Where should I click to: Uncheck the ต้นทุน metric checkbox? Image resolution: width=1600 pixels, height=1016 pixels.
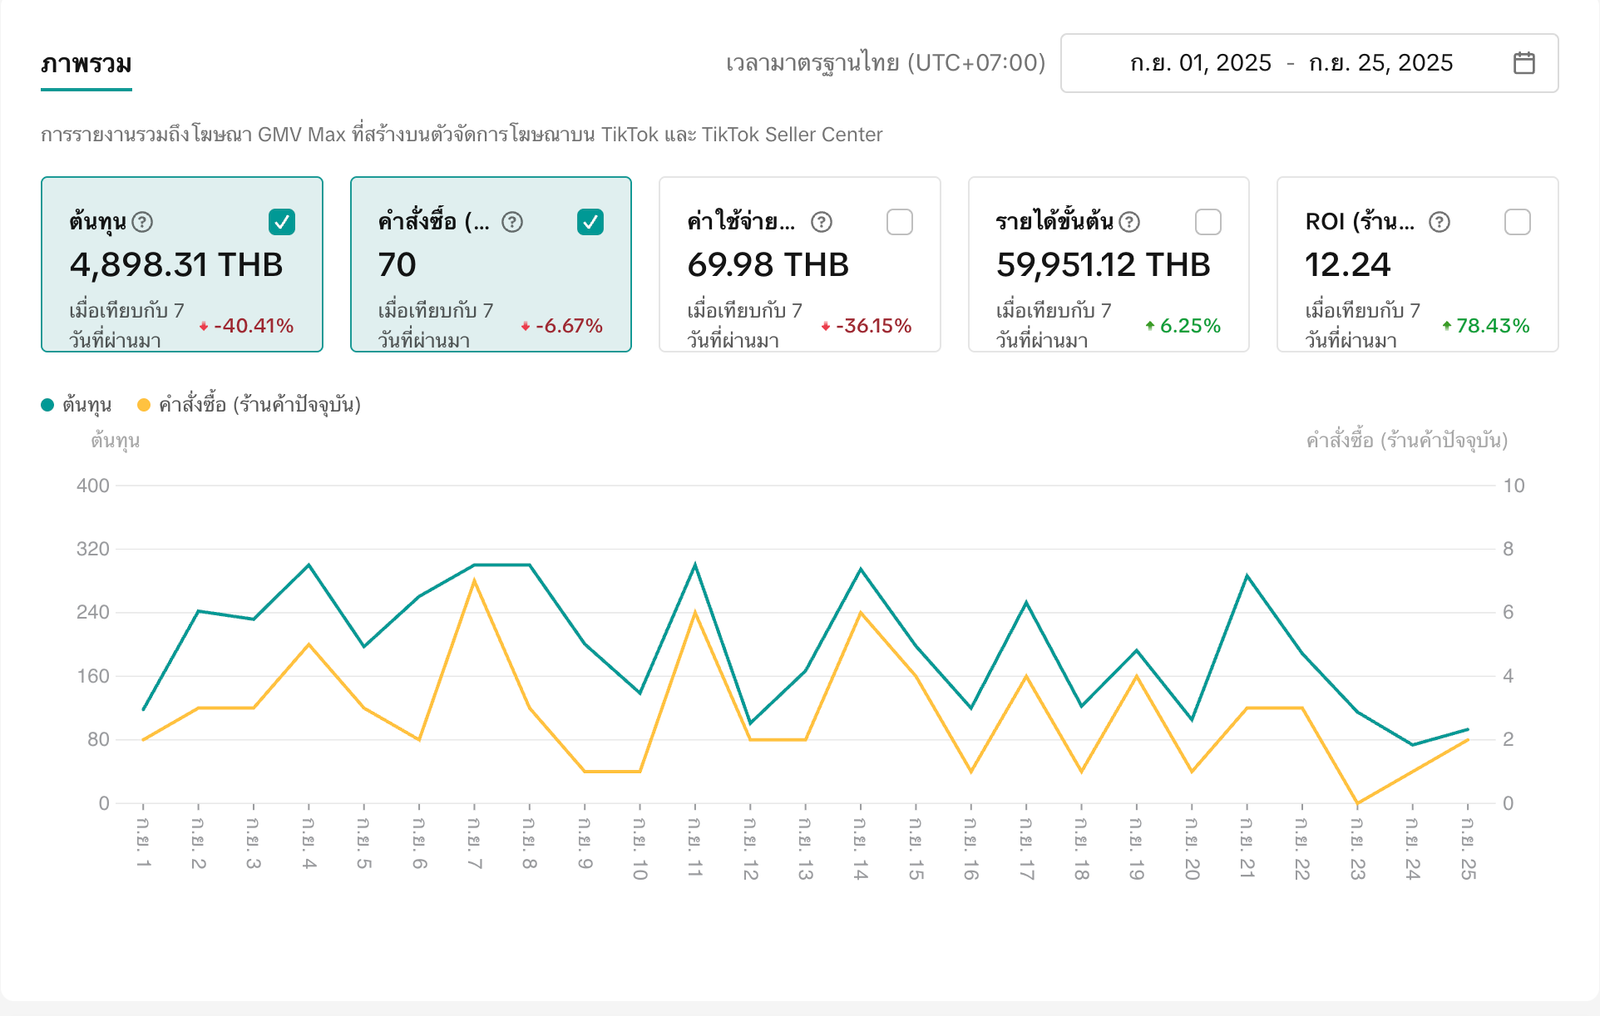282,222
